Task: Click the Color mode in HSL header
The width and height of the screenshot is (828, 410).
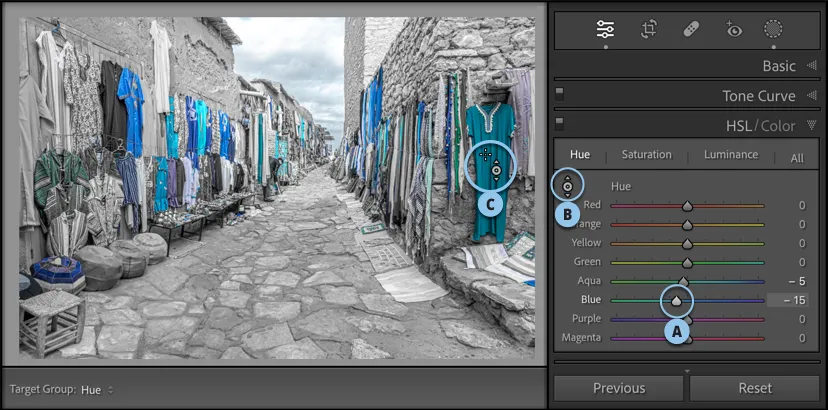Action: [778, 126]
